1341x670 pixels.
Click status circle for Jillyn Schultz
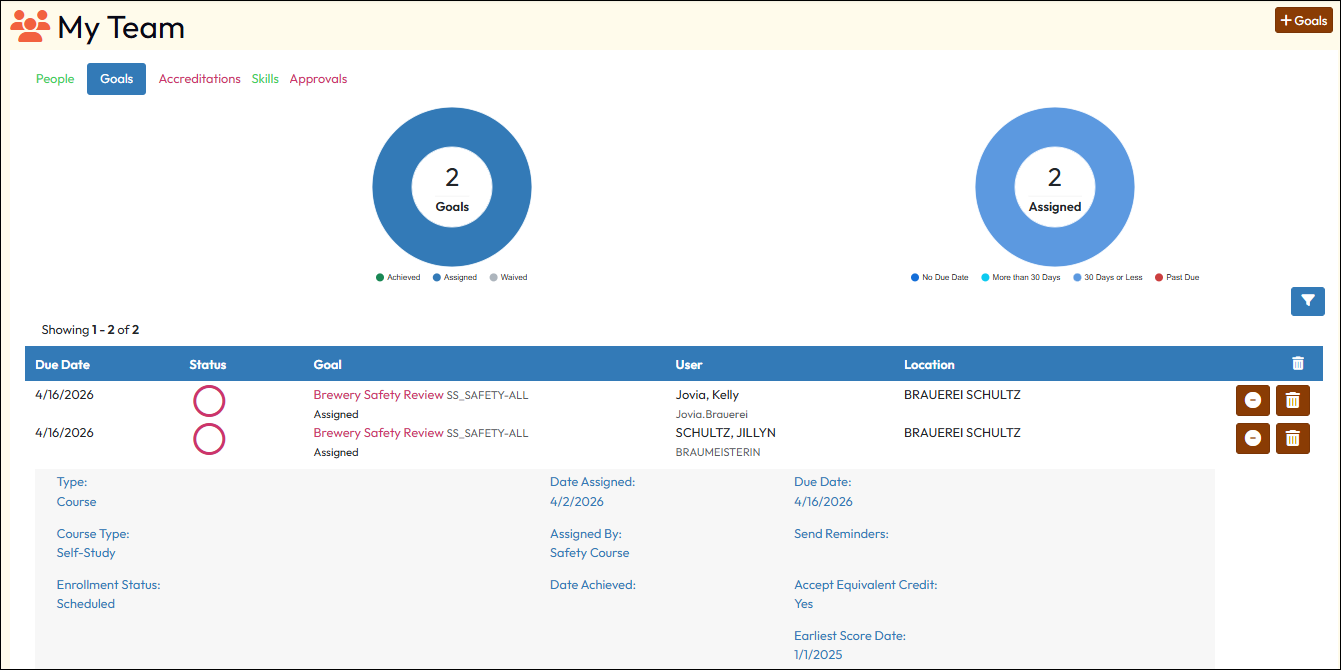tap(209, 439)
